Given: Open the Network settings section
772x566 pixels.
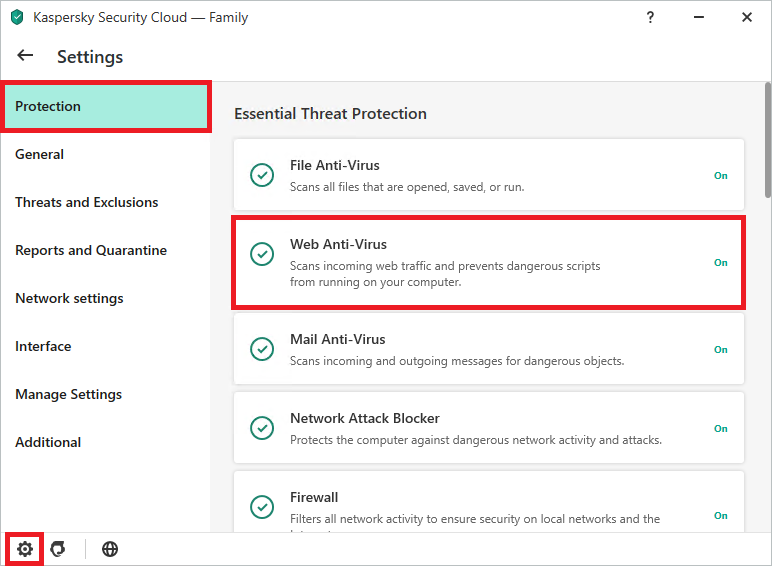Looking at the screenshot, I should (x=69, y=298).
